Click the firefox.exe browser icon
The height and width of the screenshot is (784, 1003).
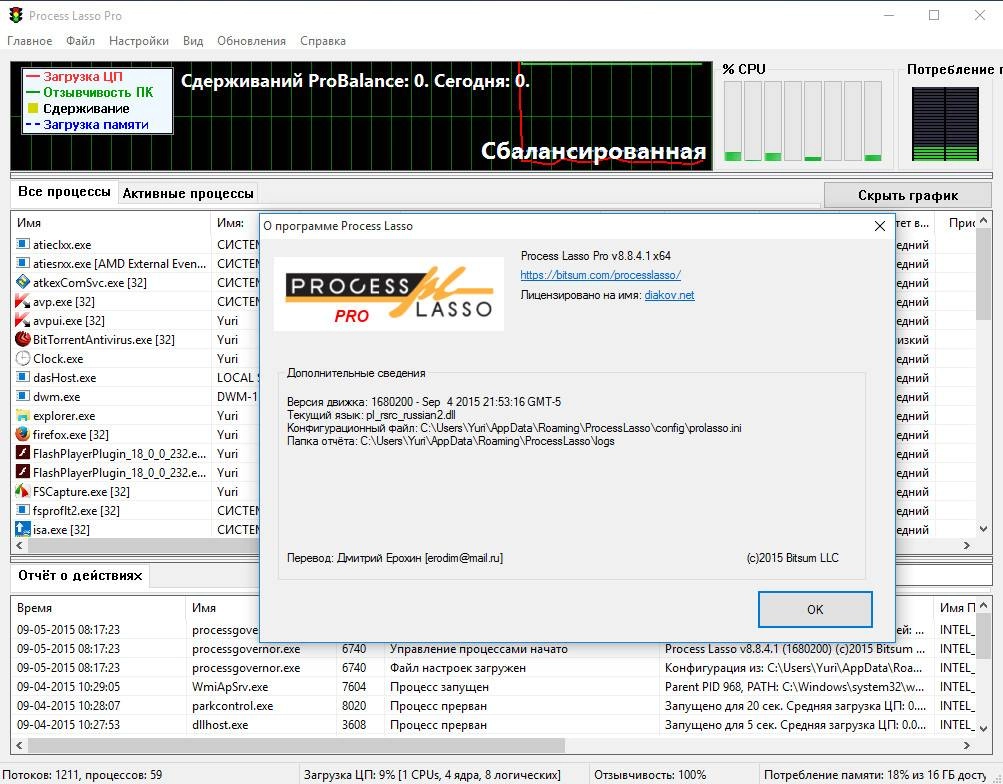[22, 434]
